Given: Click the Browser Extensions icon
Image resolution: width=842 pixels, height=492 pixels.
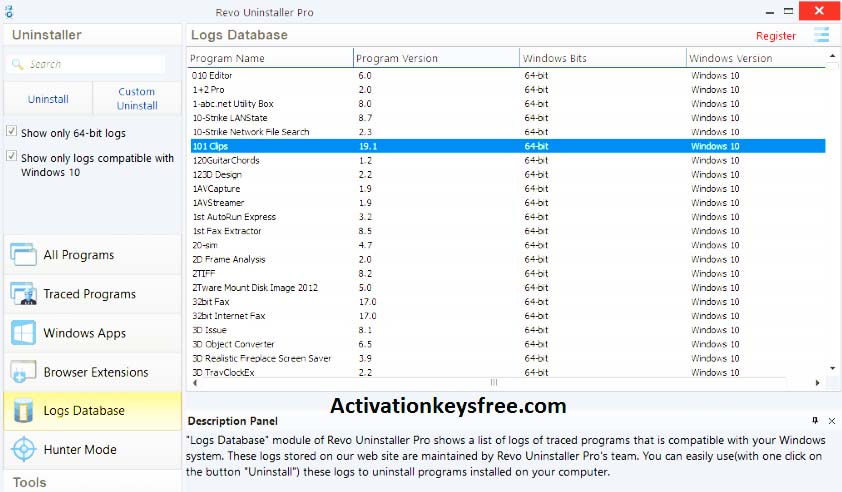Looking at the screenshot, I should pos(23,372).
